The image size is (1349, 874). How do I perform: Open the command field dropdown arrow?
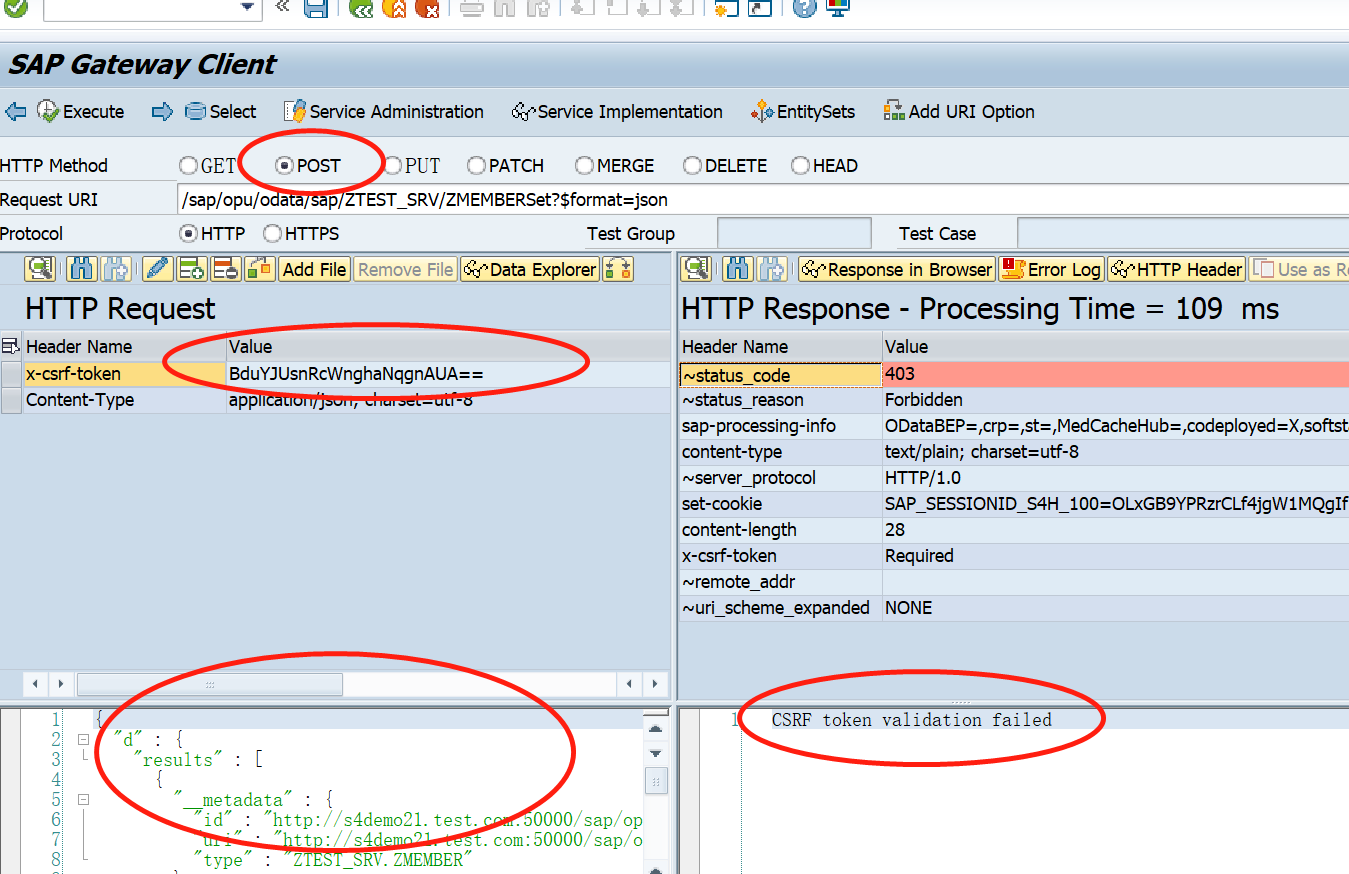click(248, 8)
